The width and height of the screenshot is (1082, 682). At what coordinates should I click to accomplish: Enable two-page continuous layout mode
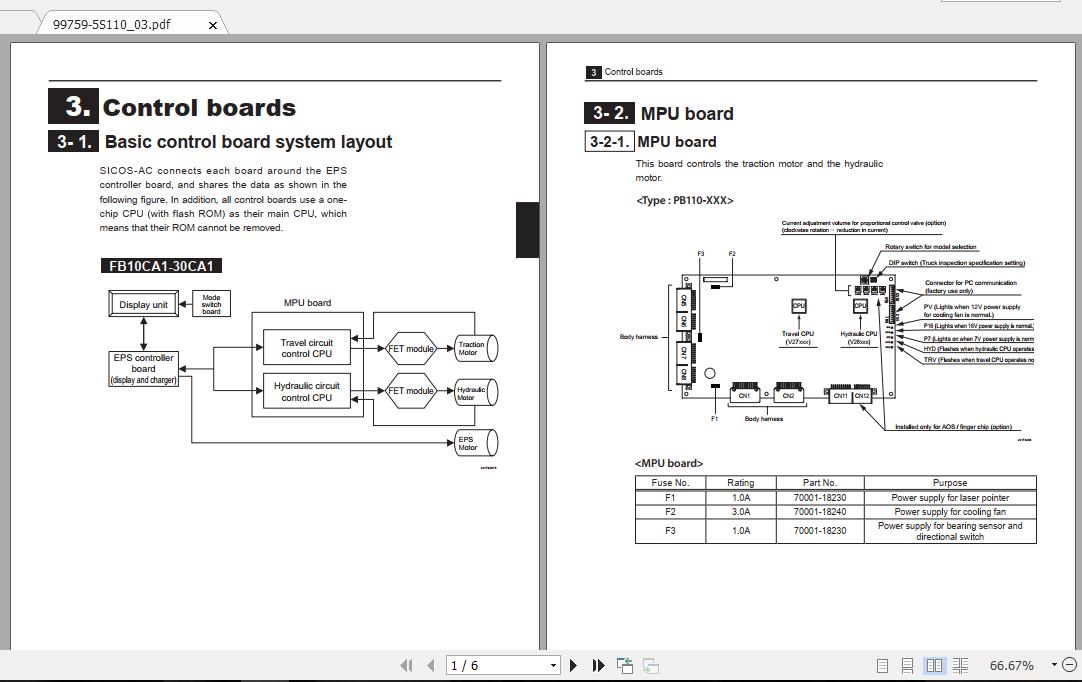(x=961, y=664)
